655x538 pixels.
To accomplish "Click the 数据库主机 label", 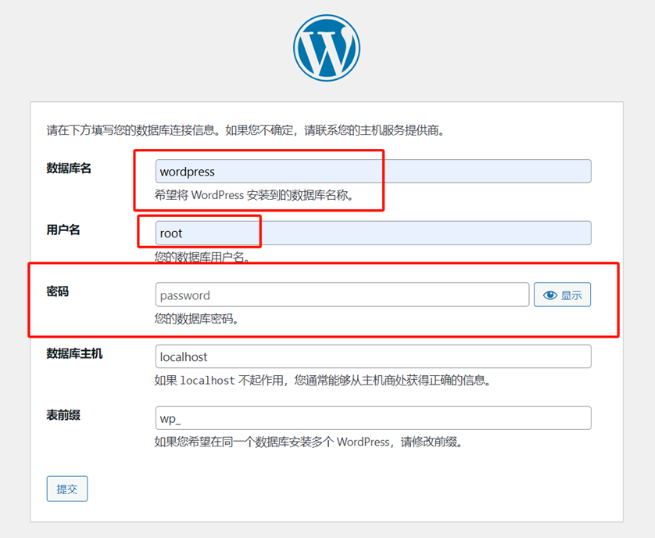I will [x=74, y=353].
